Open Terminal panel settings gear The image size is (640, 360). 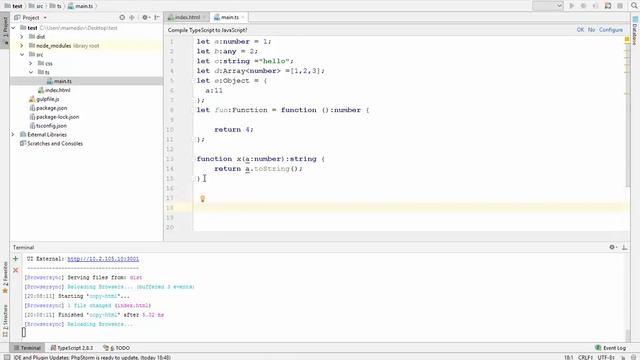pyautogui.click(x=612, y=247)
